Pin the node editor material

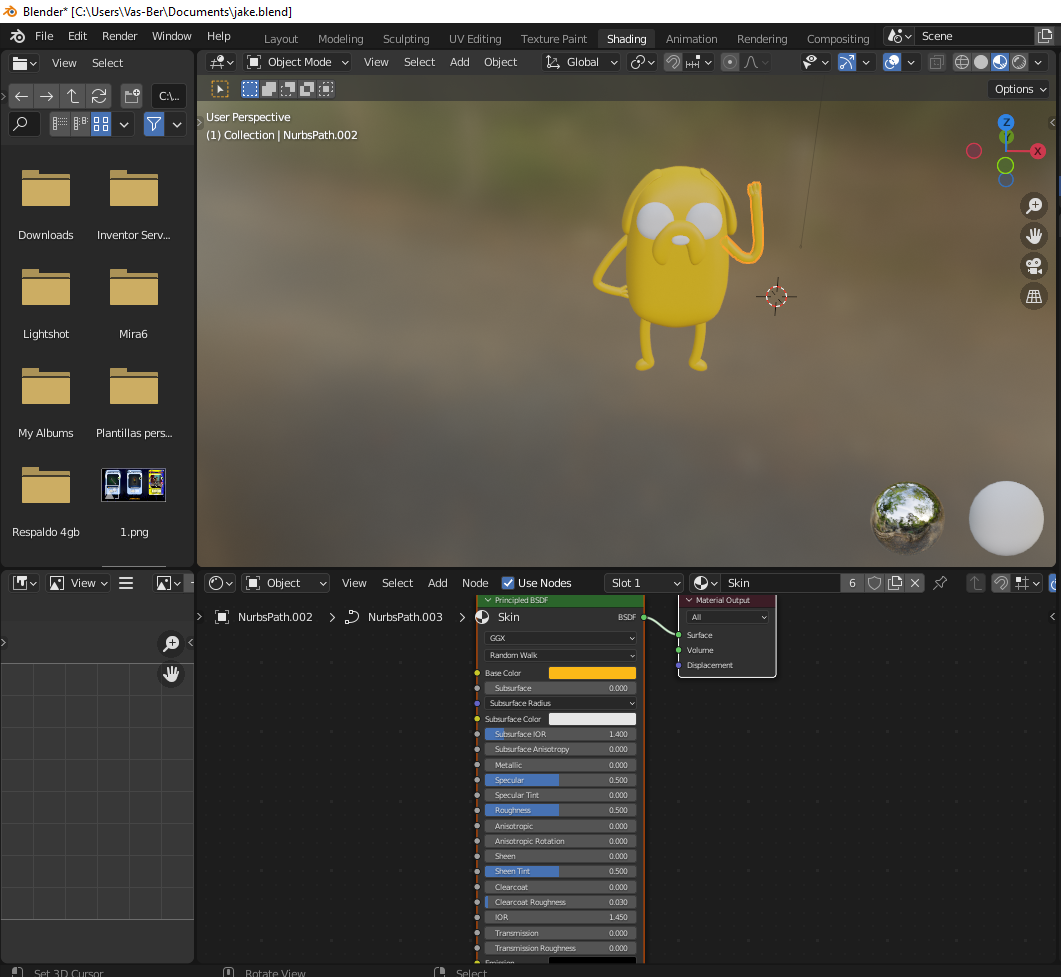click(x=940, y=583)
